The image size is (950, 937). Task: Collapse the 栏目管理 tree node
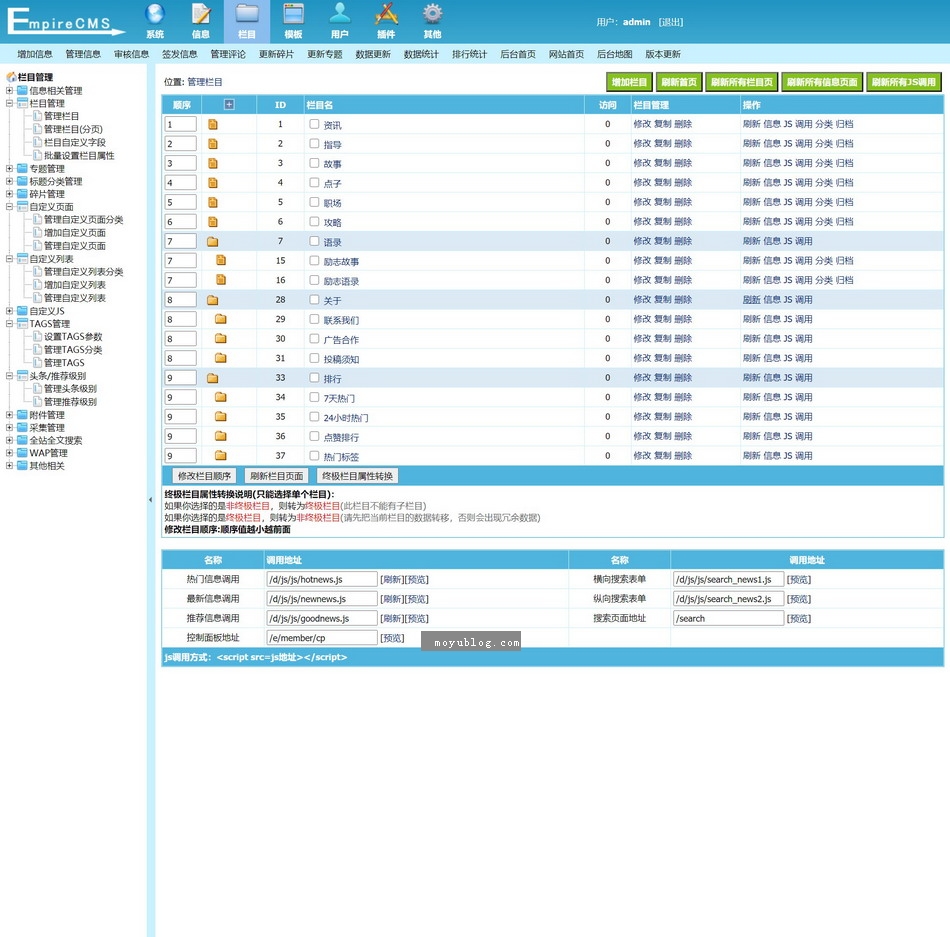9,103
